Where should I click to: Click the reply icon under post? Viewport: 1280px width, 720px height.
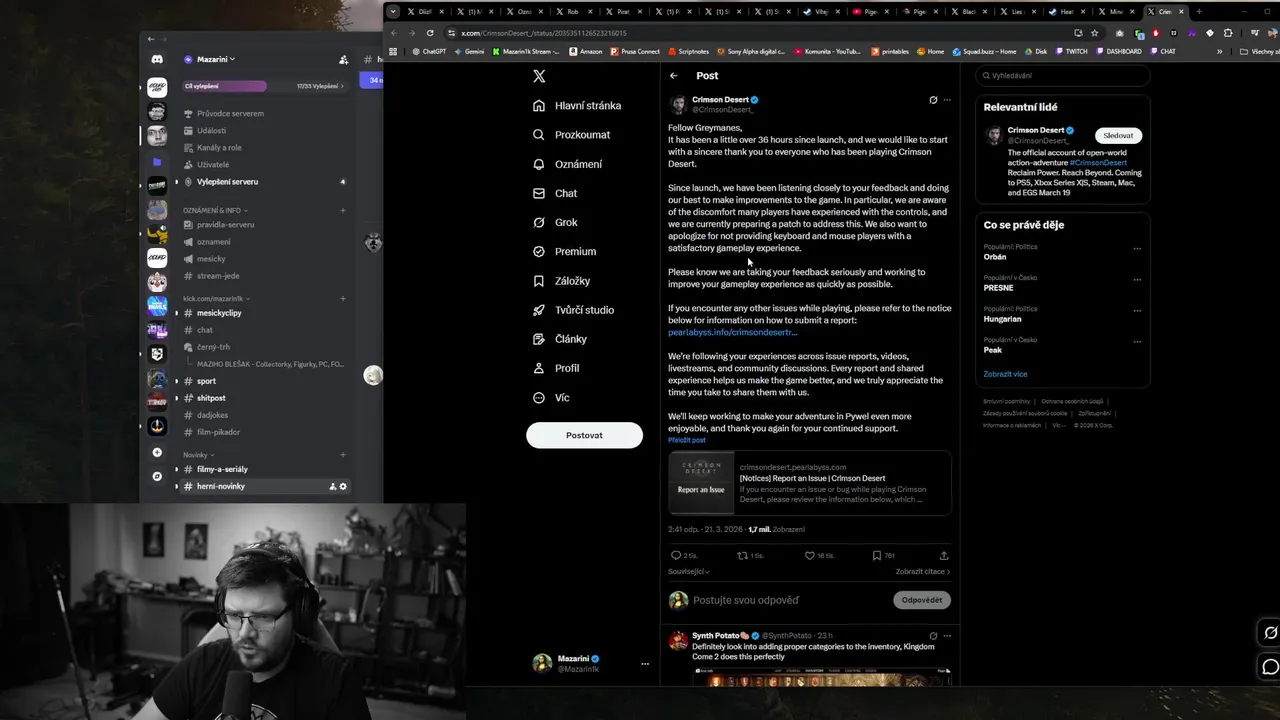click(676, 555)
